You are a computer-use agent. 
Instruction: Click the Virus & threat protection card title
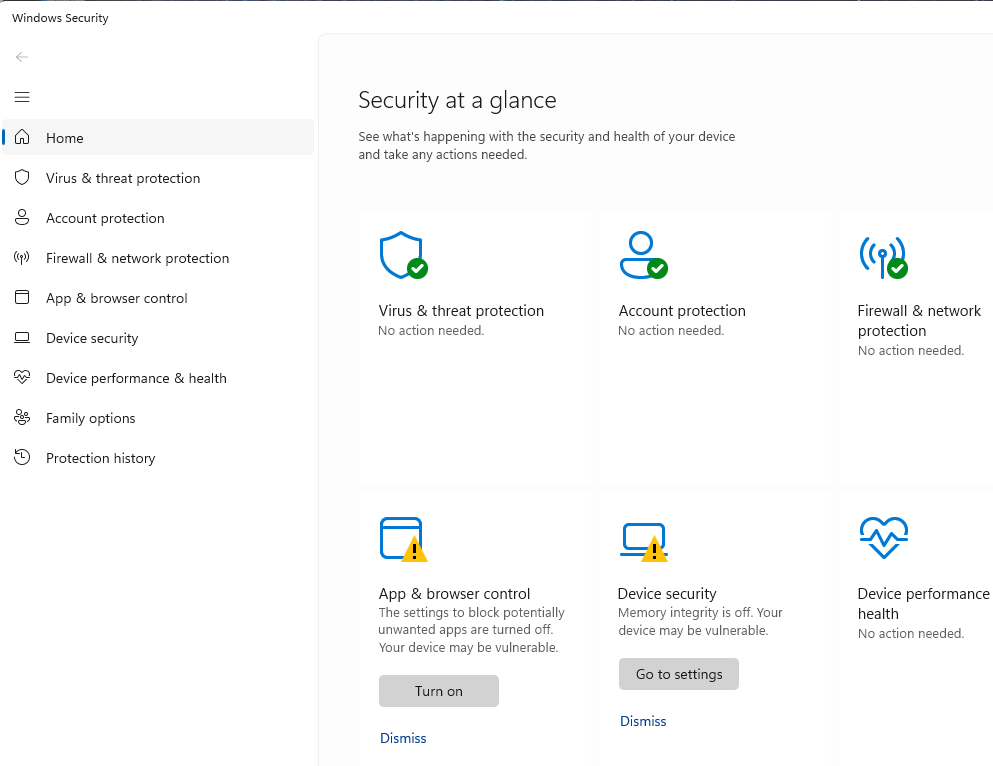[x=461, y=311]
